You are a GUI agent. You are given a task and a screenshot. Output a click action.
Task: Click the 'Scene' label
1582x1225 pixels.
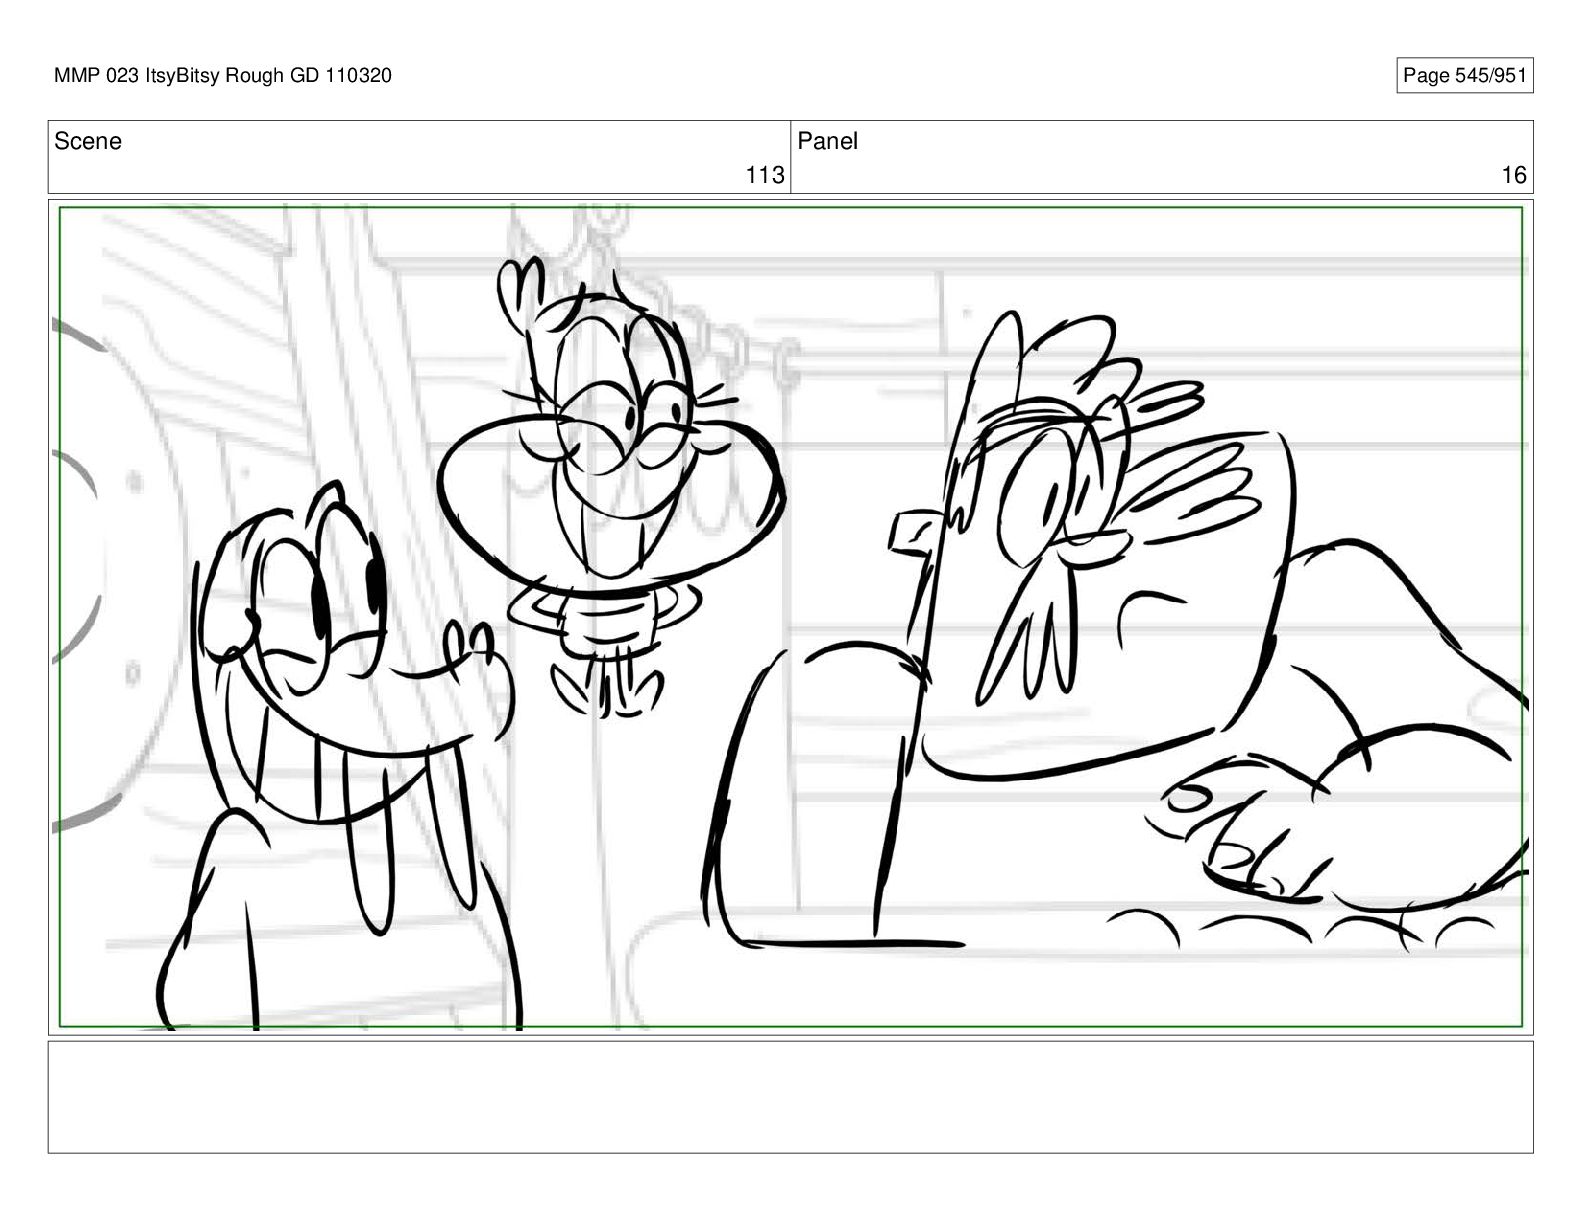[x=88, y=141]
